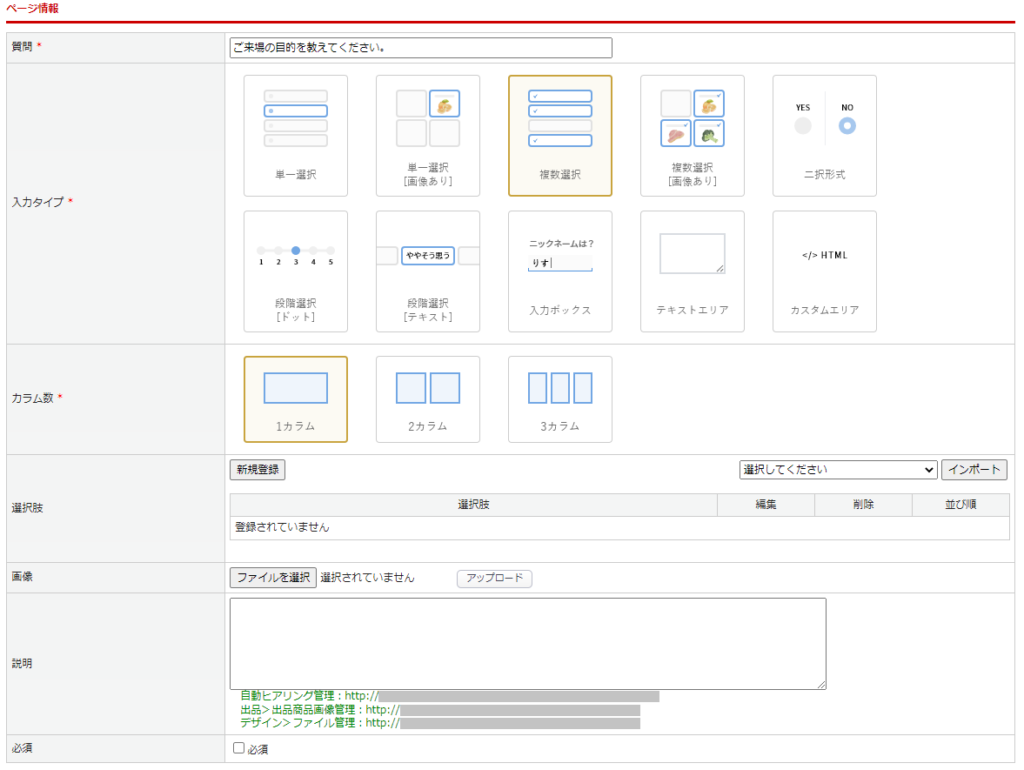1024x770 pixels.
Task: Click the 新規登録 button
Action: [x=257, y=470]
